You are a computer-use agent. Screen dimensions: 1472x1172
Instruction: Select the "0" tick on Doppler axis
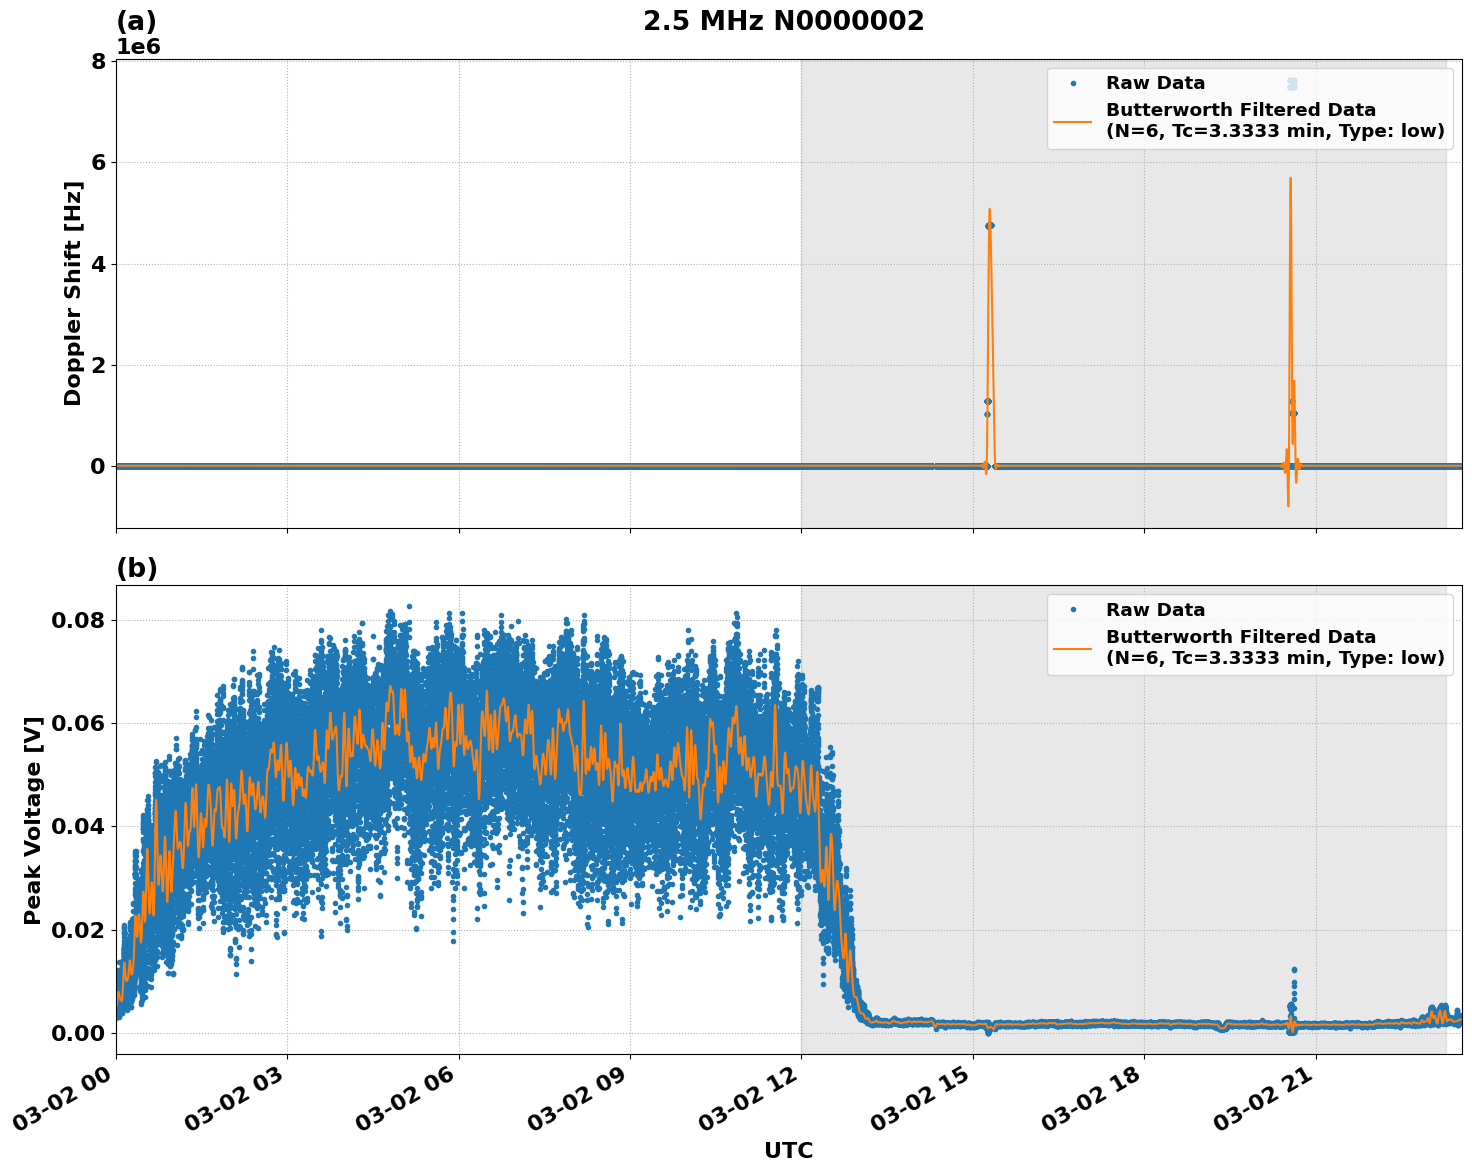pyautogui.click(x=98, y=466)
